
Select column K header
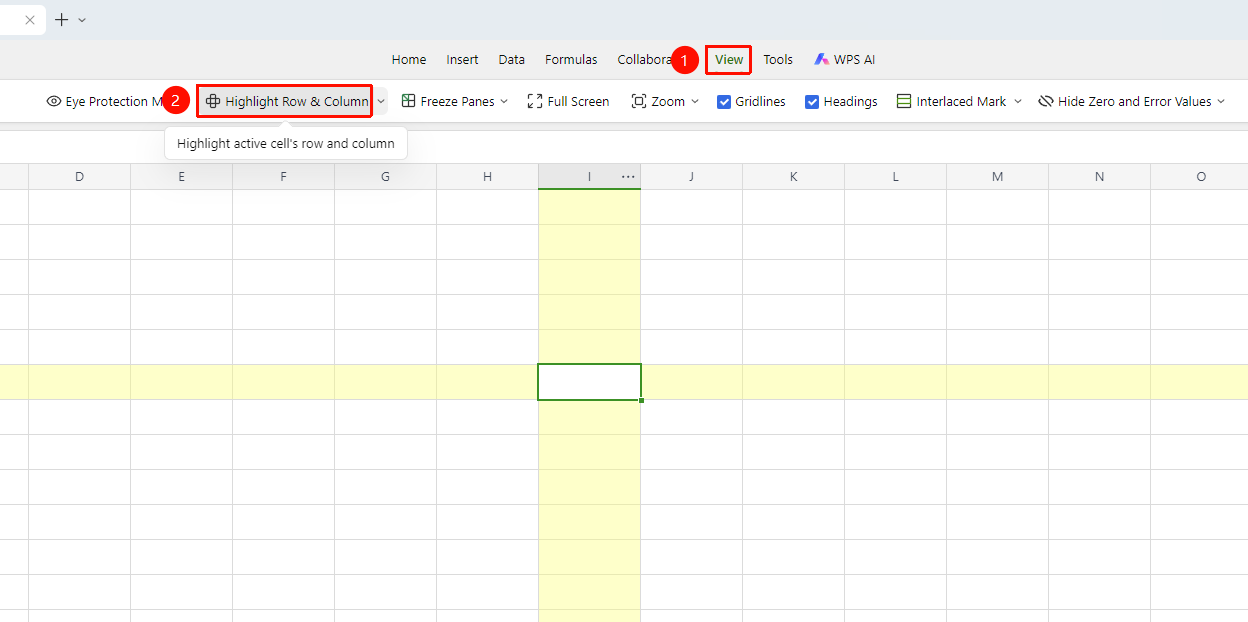[794, 177]
